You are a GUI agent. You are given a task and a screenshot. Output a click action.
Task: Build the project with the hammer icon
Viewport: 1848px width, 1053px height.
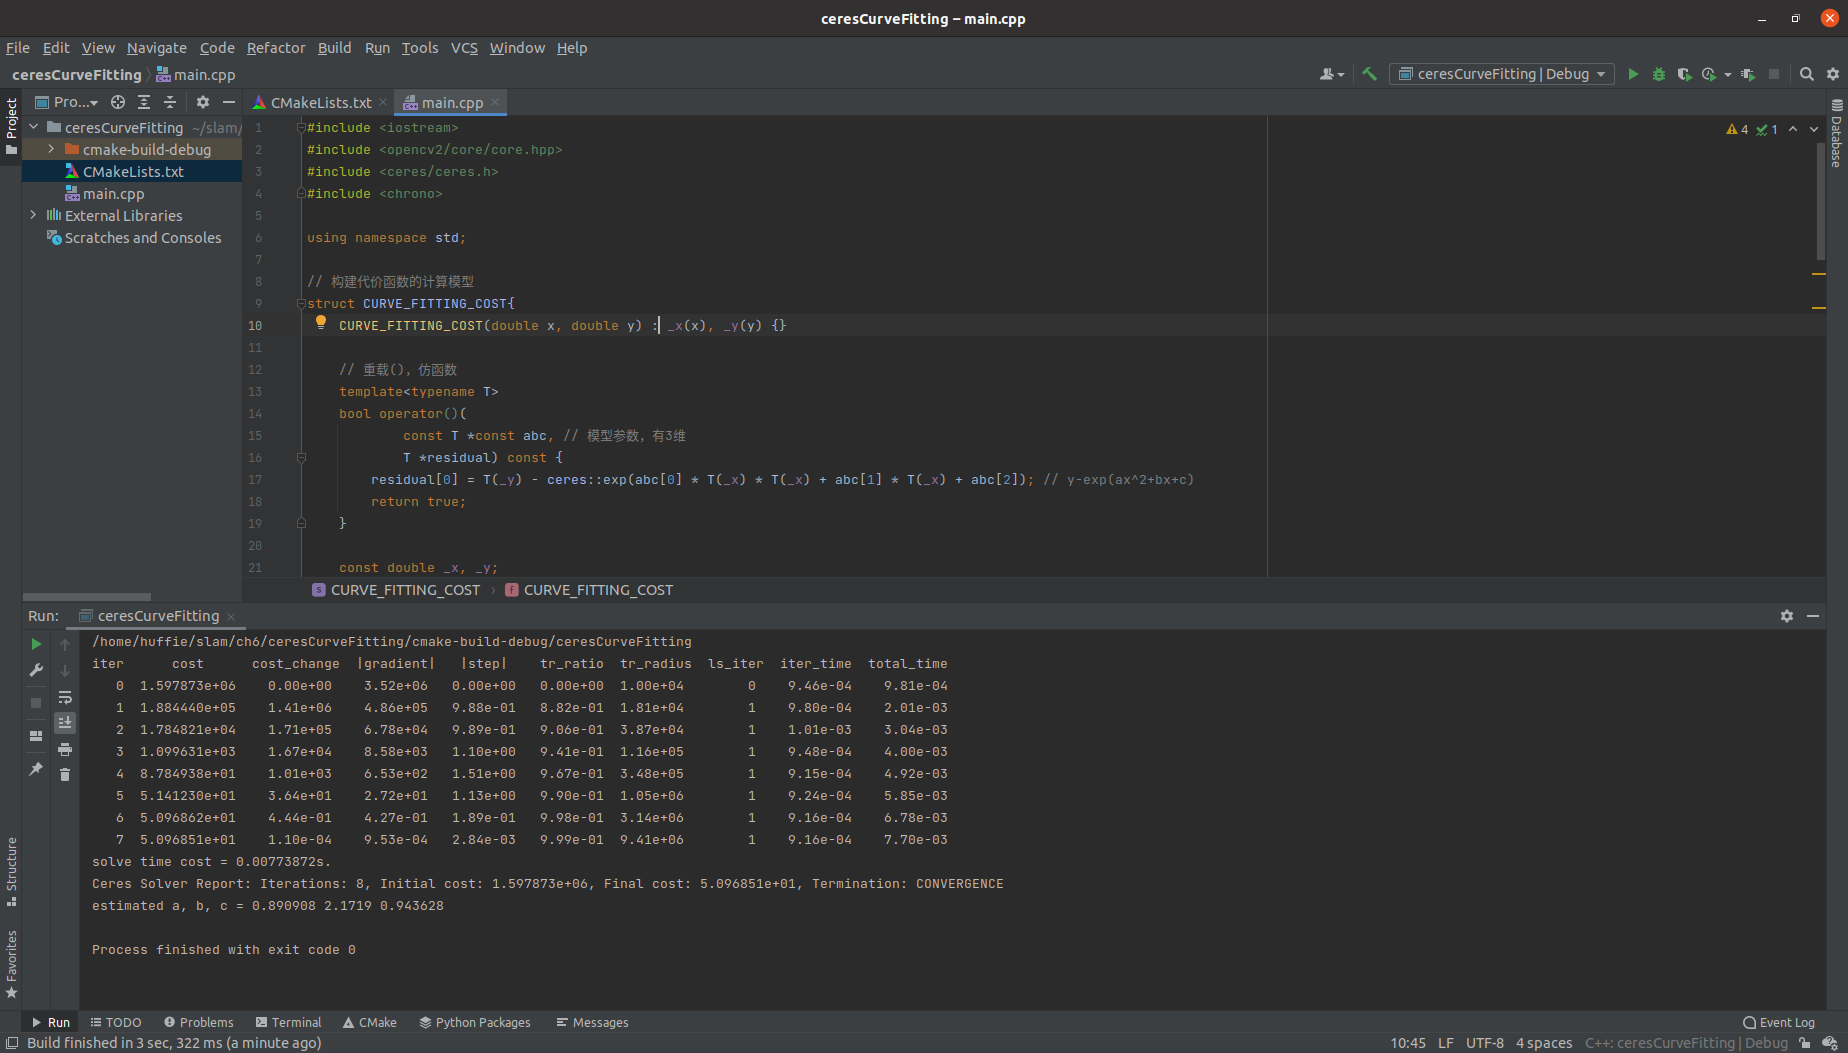pos(1369,74)
